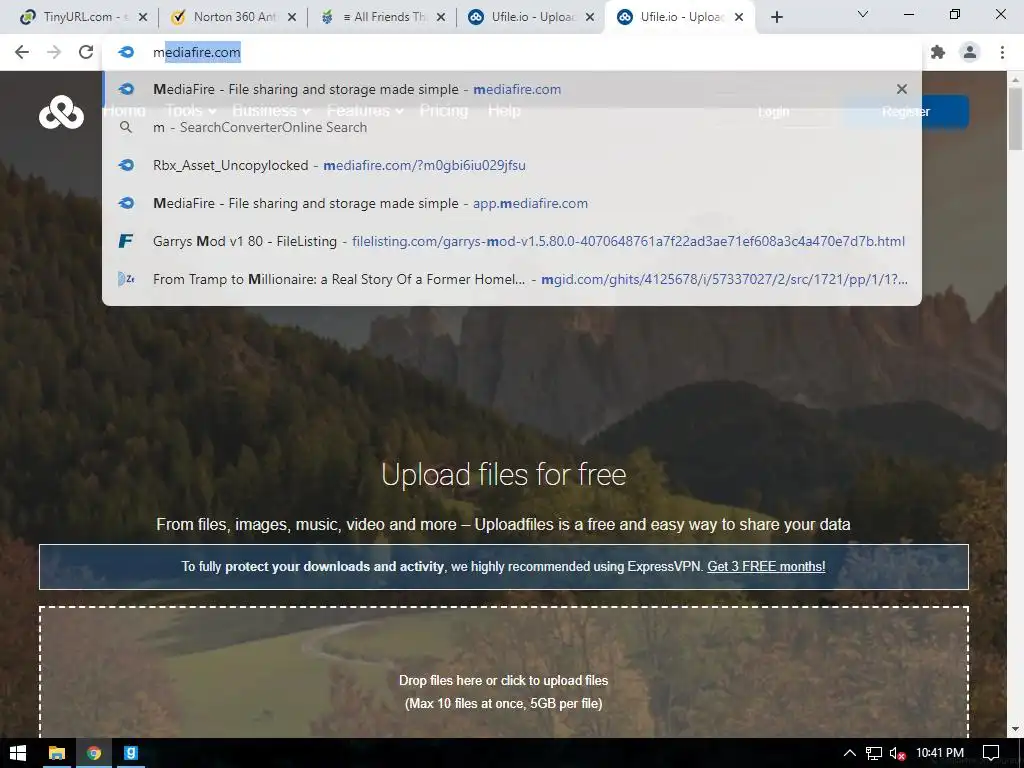Close the All Friends tab

[x=441, y=17]
